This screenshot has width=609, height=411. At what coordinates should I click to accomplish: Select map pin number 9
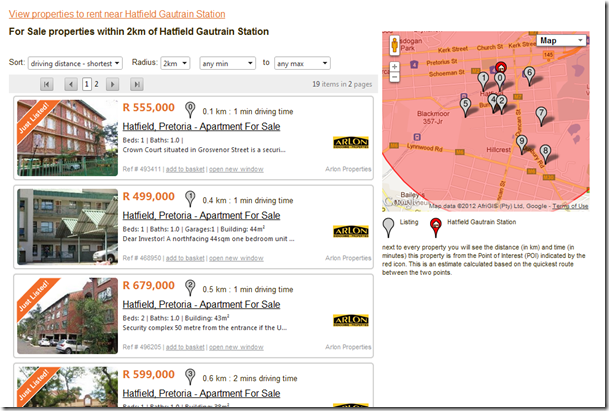[522, 144]
